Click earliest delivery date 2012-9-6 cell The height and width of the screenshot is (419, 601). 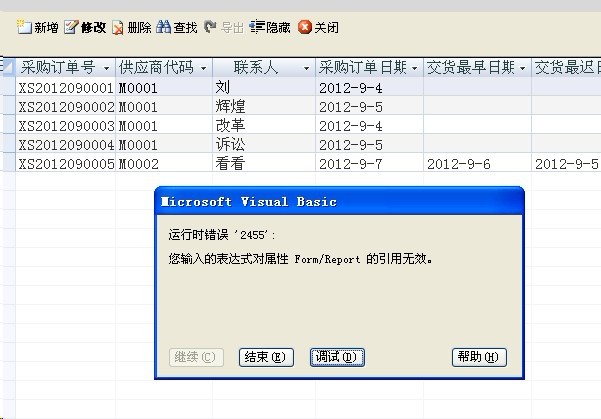(x=478, y=163)
